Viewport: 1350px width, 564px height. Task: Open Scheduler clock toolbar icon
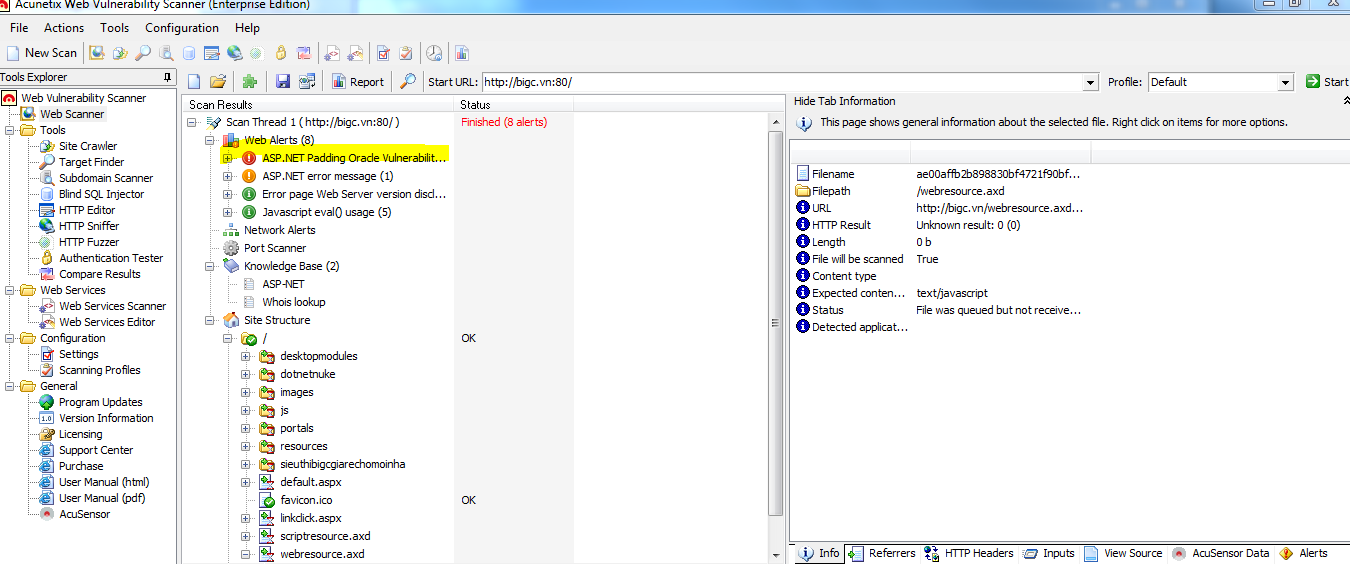[434, 53]
